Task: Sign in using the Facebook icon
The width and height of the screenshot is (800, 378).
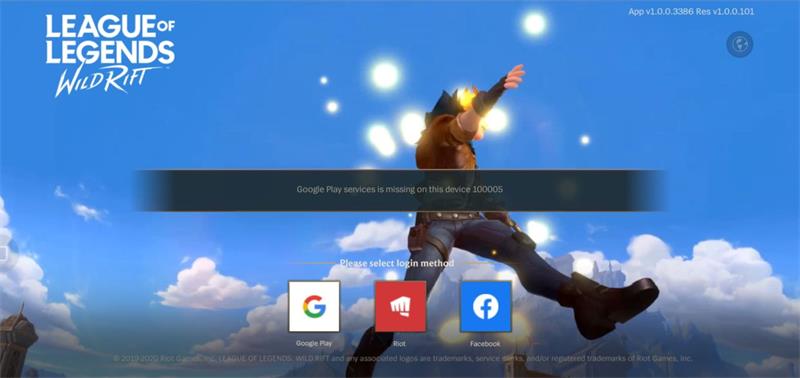Action: pos(486,306)
